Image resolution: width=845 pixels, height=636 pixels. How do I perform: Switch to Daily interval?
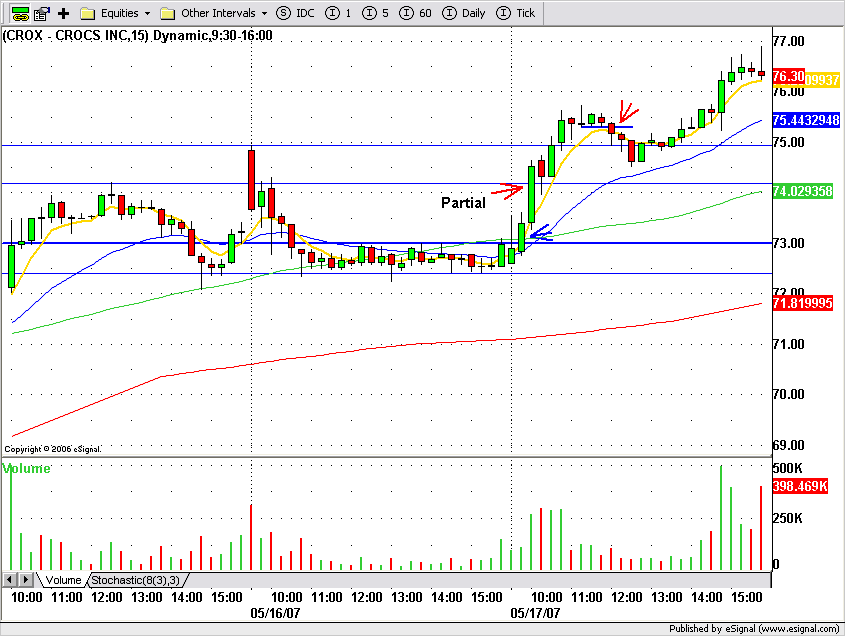coord(463,13)
